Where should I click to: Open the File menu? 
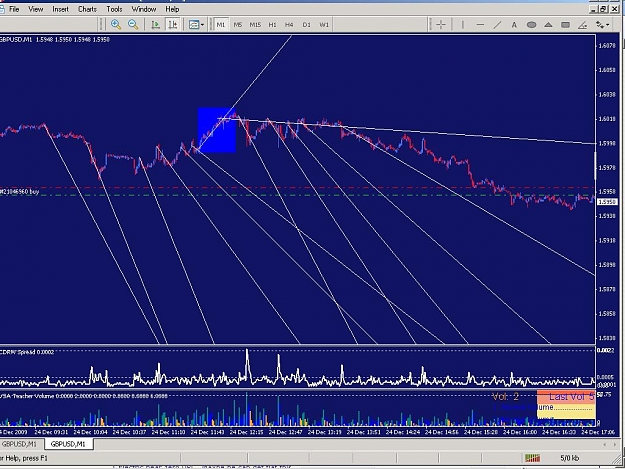pyautogui.click(x=14, y=9)
